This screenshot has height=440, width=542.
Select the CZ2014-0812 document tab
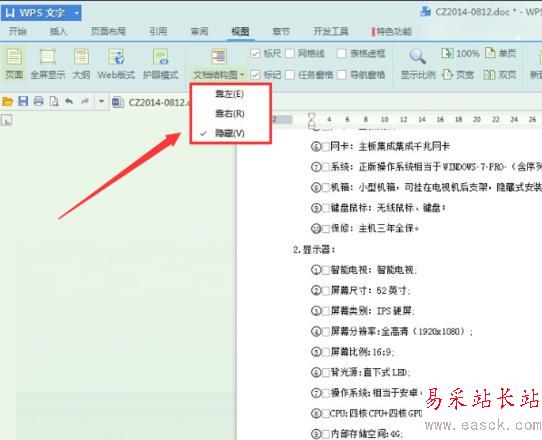click(x=152, y=102)
